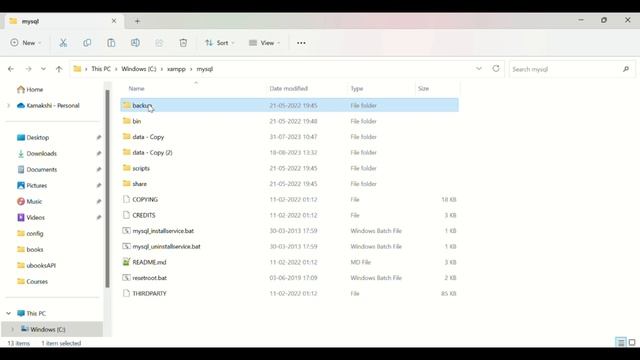Click the Share icon in toolbar

coord(159,43)
